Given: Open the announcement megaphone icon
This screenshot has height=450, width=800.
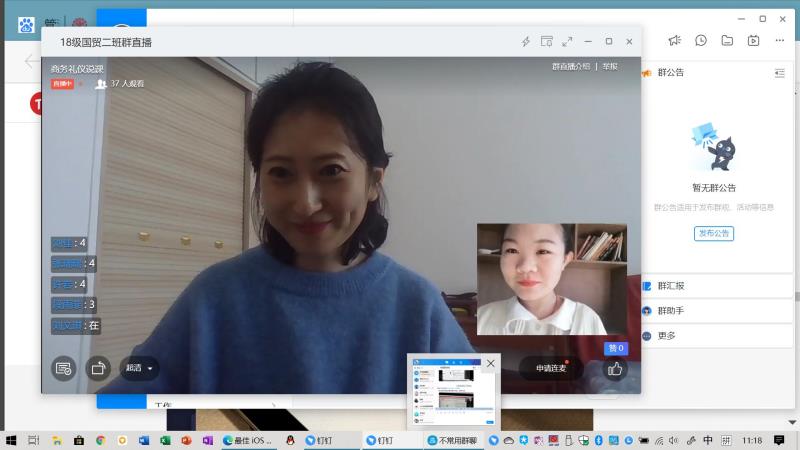Looking at the screenshot, I should click(x=675, y=40).
